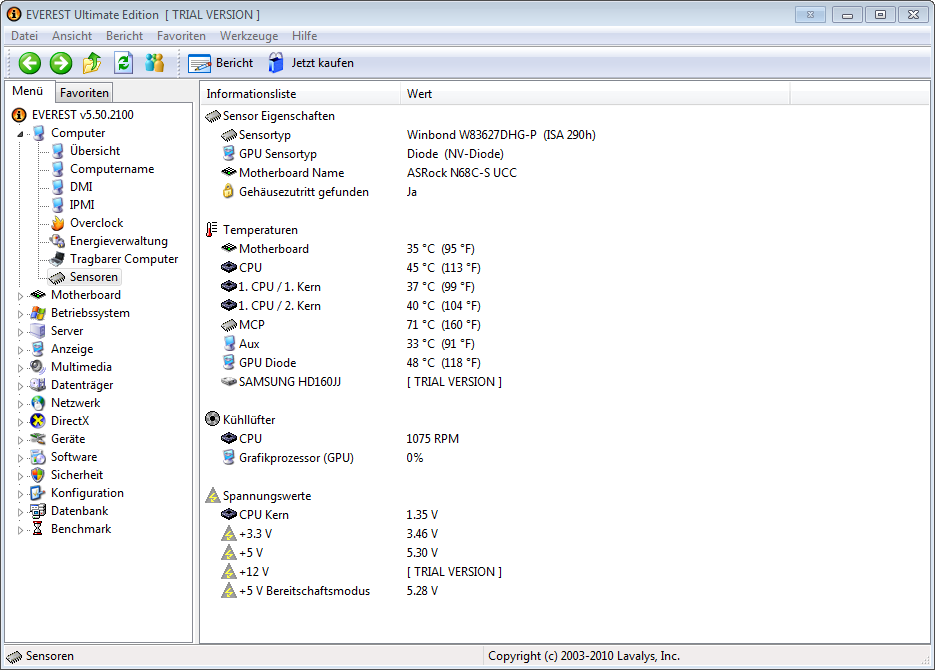The height and width of the screenshot is (670, 935).
Task: Open the Datei menu
Action: point(24,36)
